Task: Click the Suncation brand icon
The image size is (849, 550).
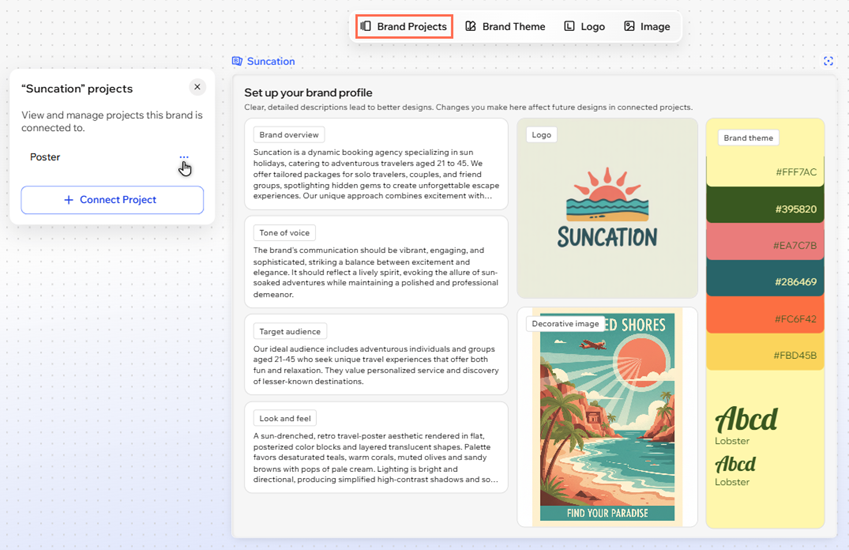Action: 237,61
